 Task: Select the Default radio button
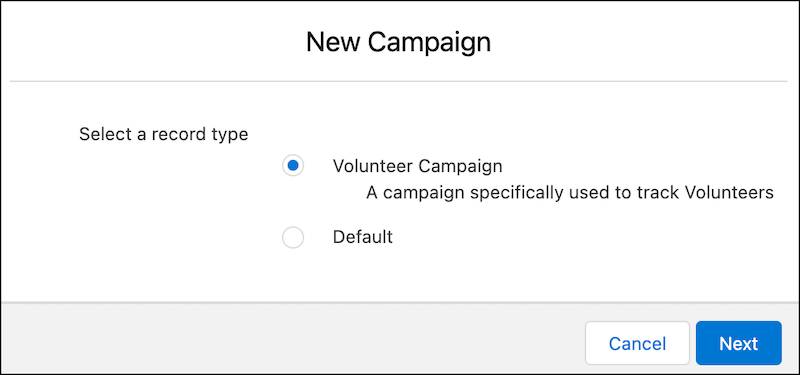click(x=293, y=238)
